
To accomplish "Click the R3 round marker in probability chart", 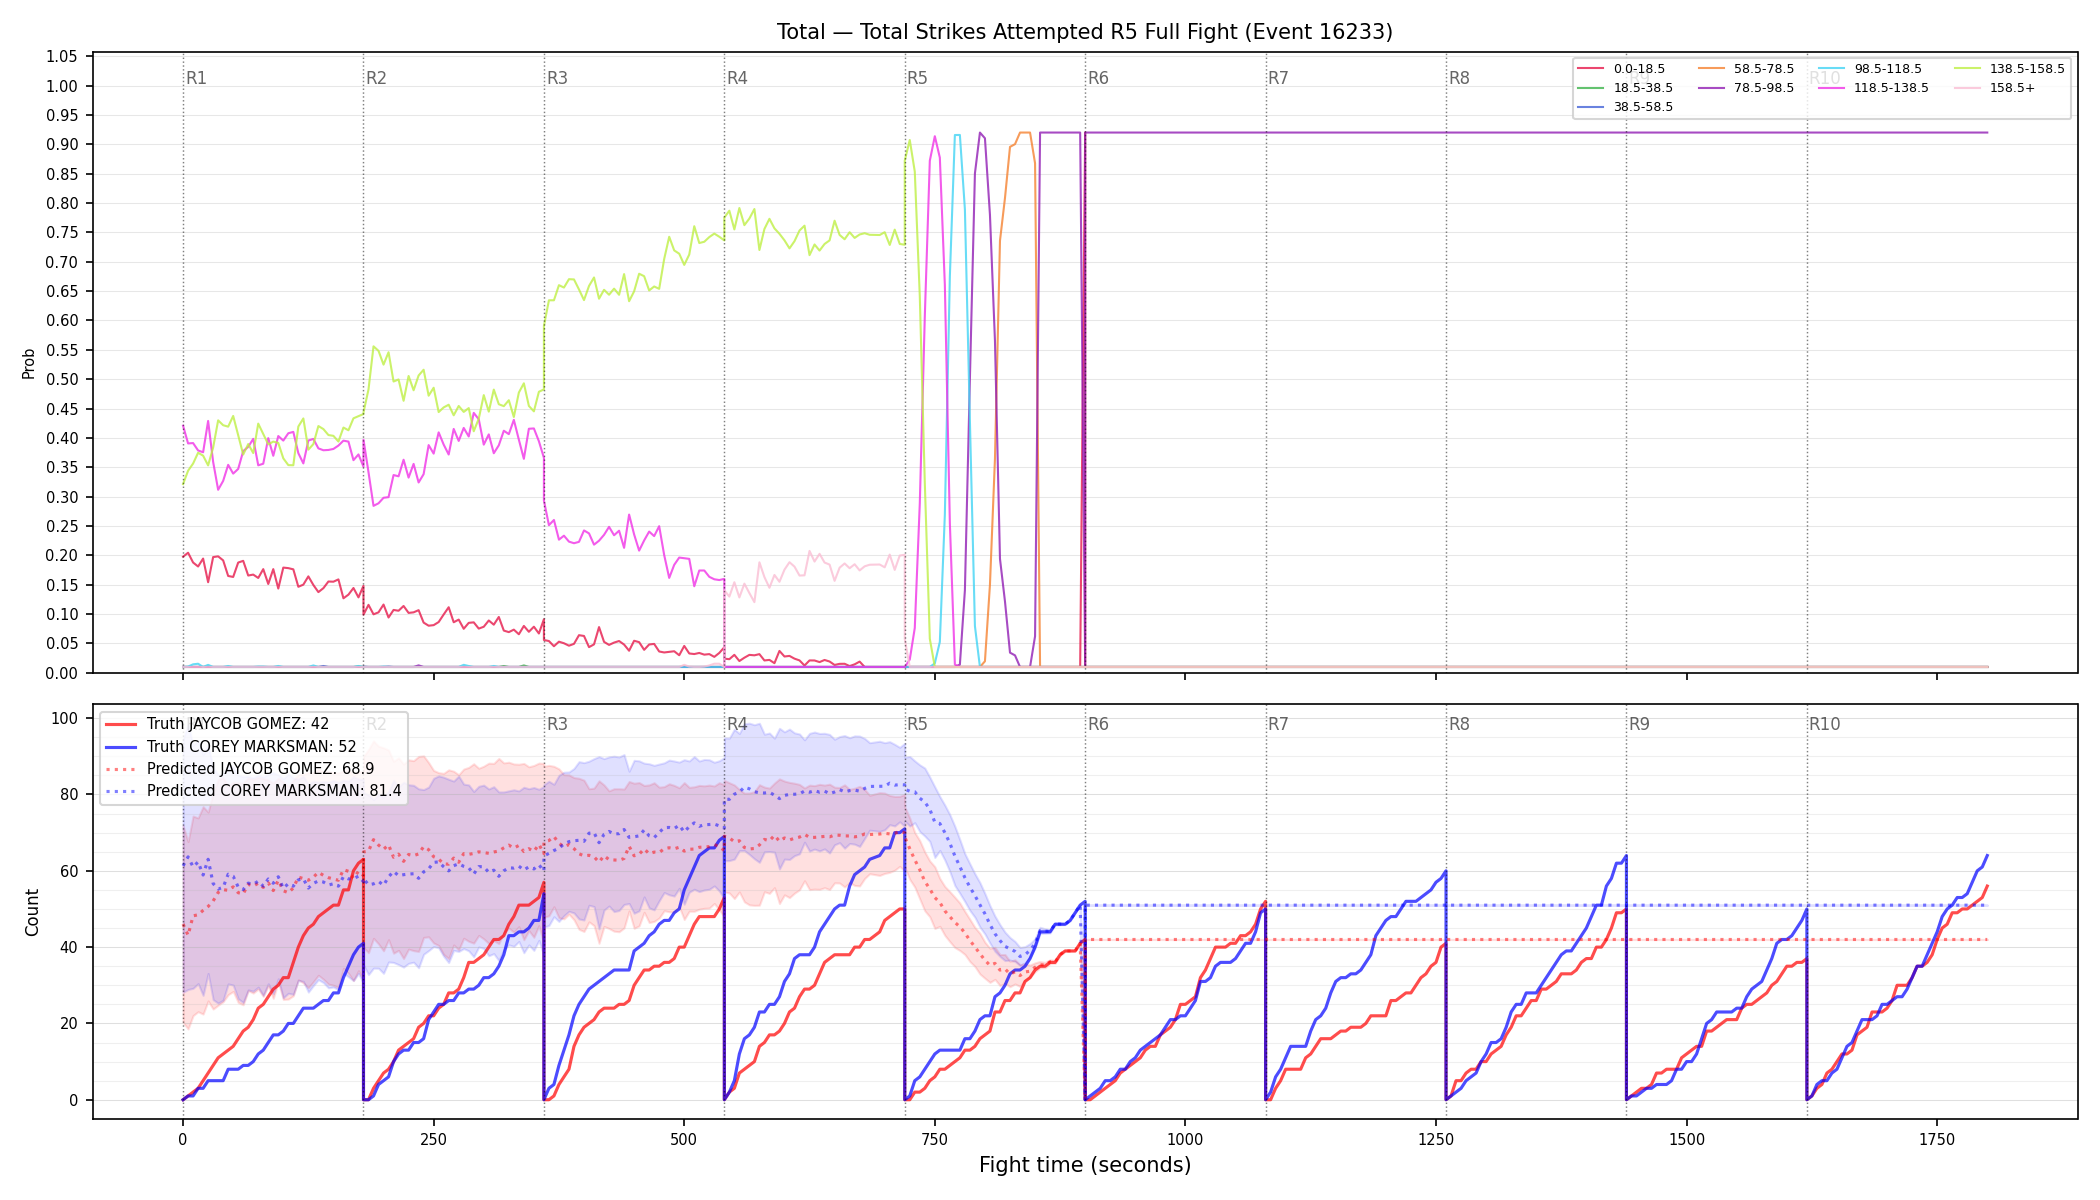I will [x=557, y=78].
